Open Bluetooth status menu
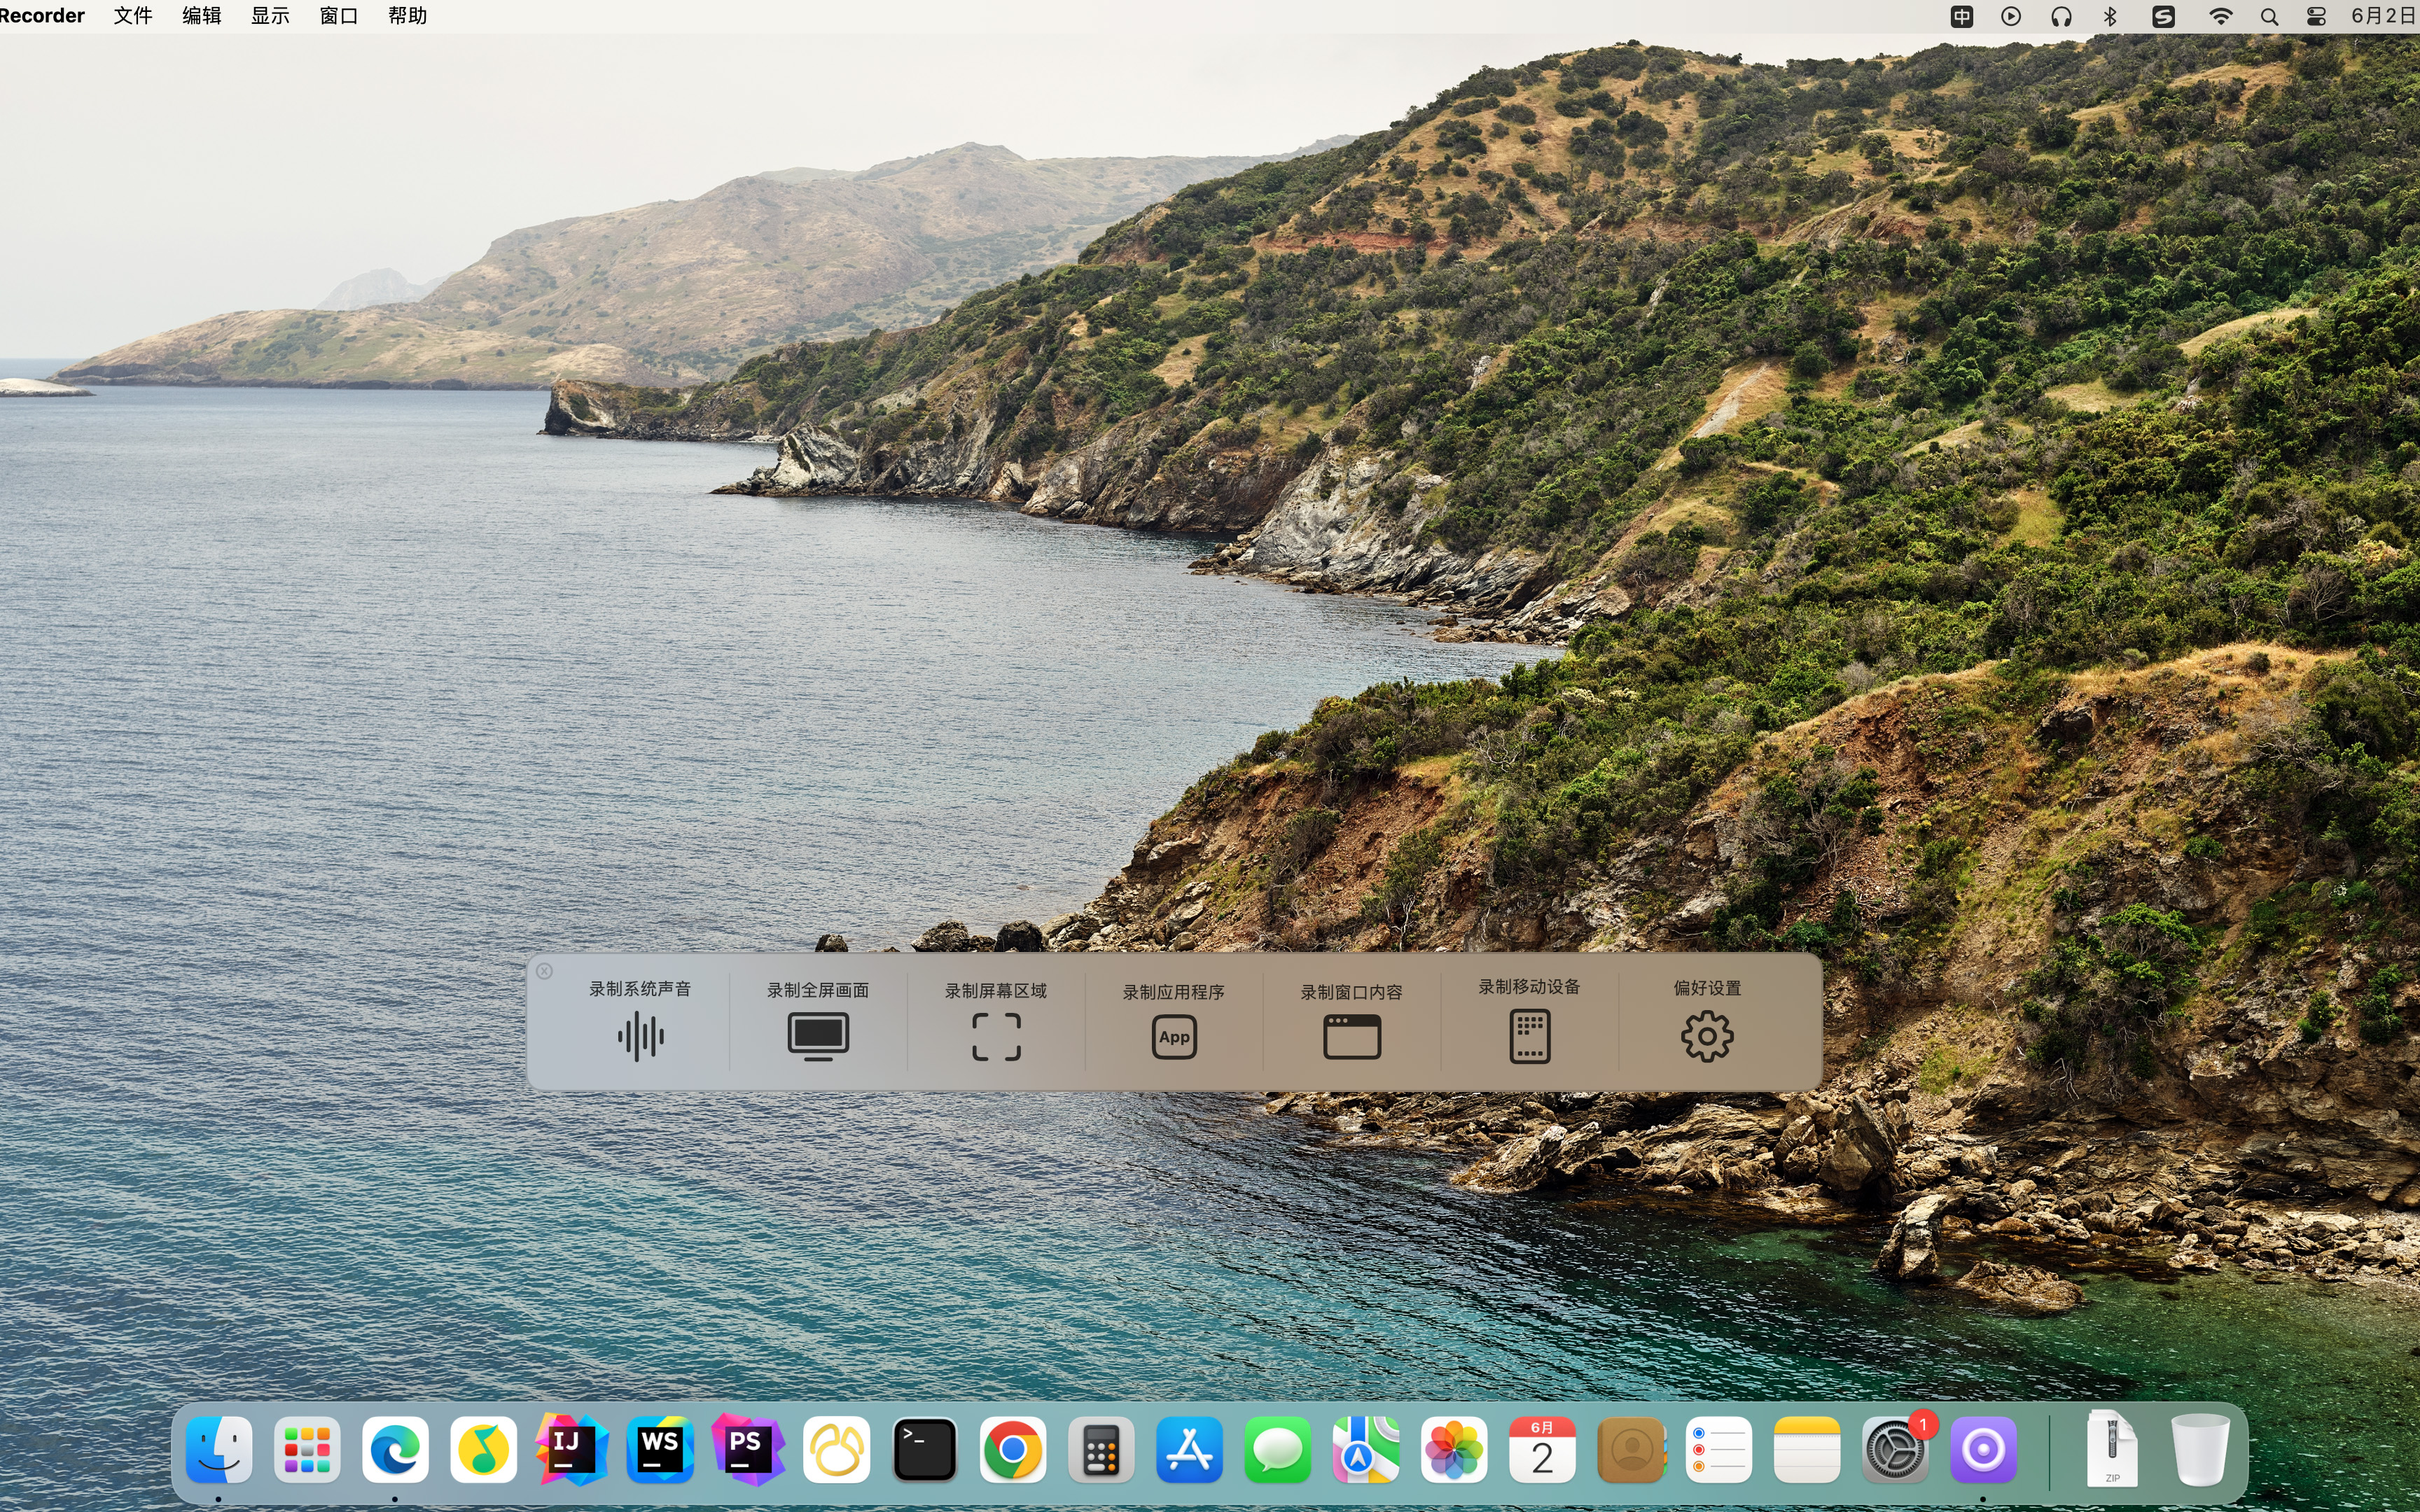Screen dimensions: 2420x1512 (2111, 16)
